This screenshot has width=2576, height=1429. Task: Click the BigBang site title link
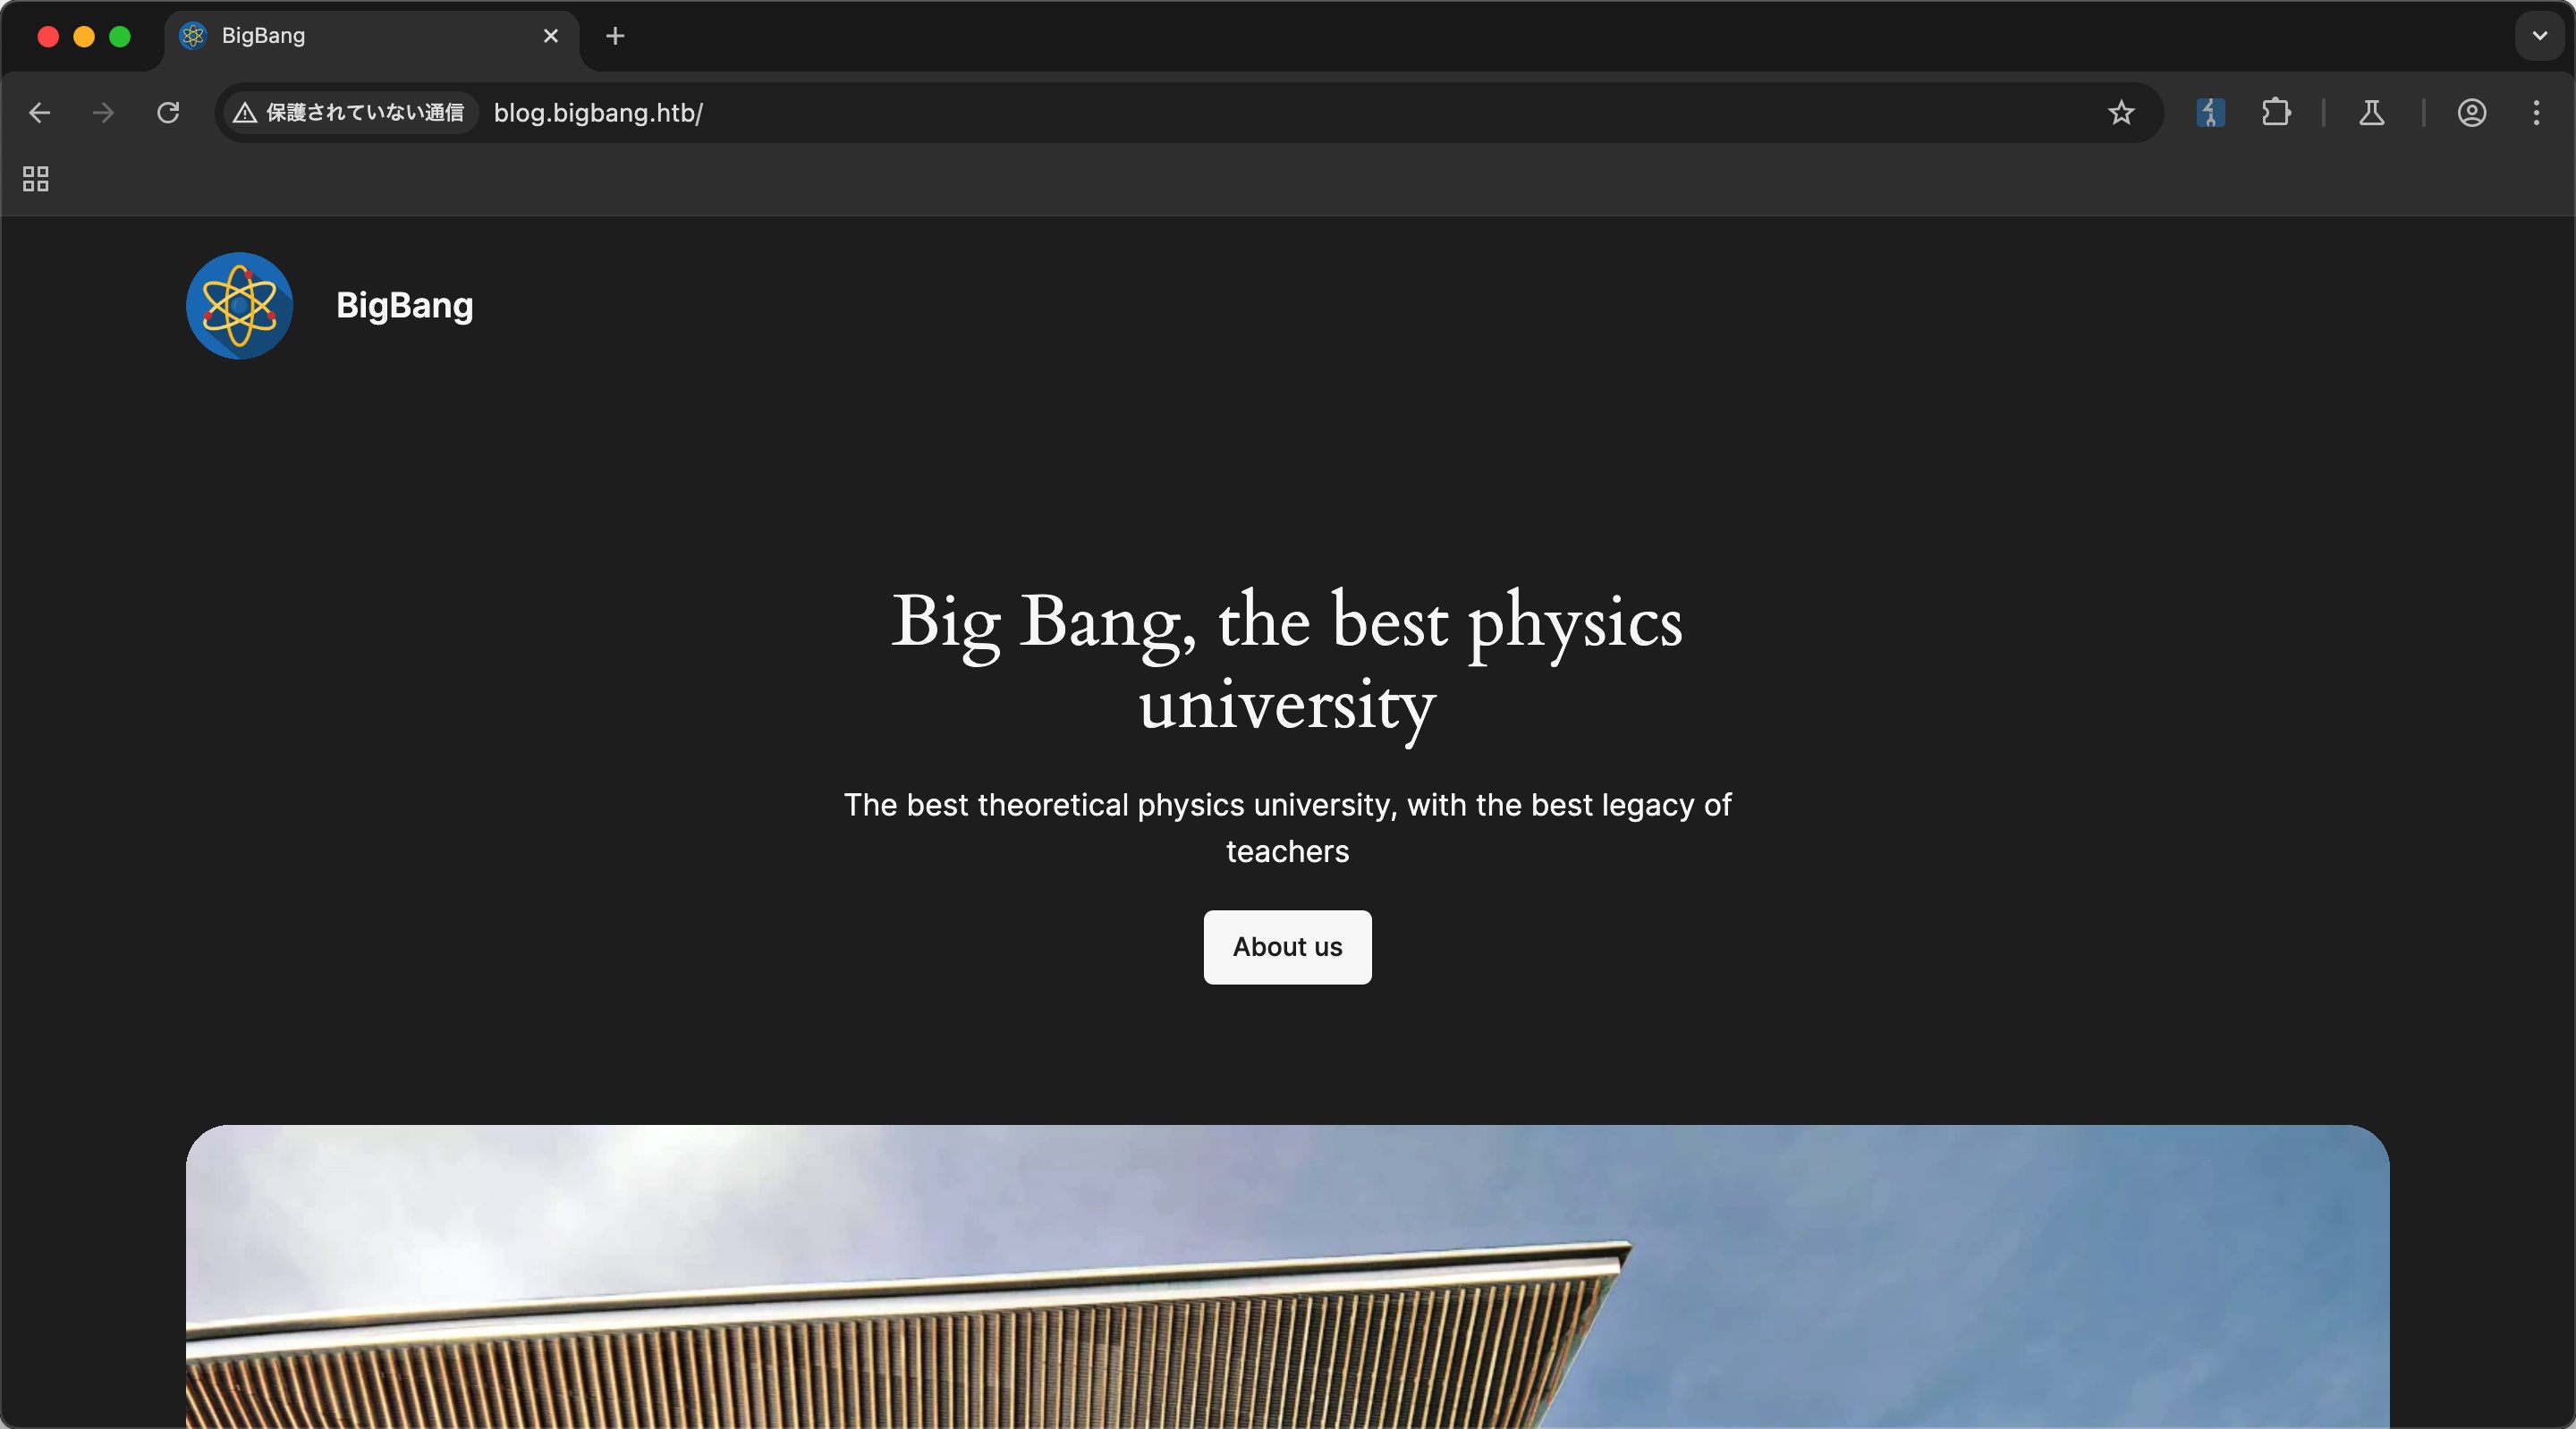(x=404, y=306)
